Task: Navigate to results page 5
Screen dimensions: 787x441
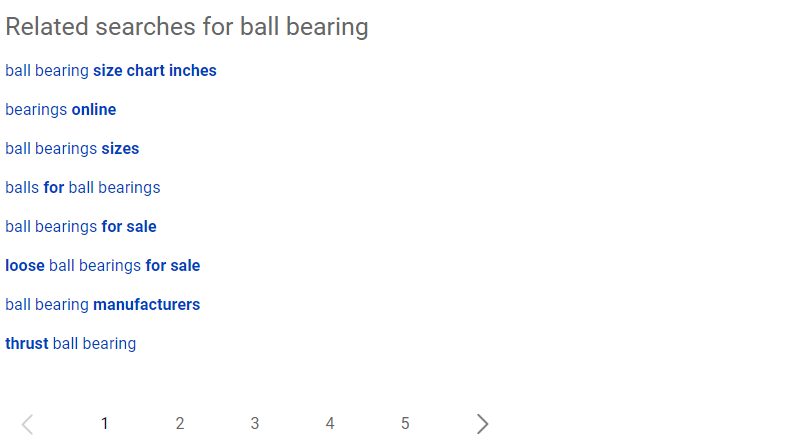Action: click(x=405, y=424)
